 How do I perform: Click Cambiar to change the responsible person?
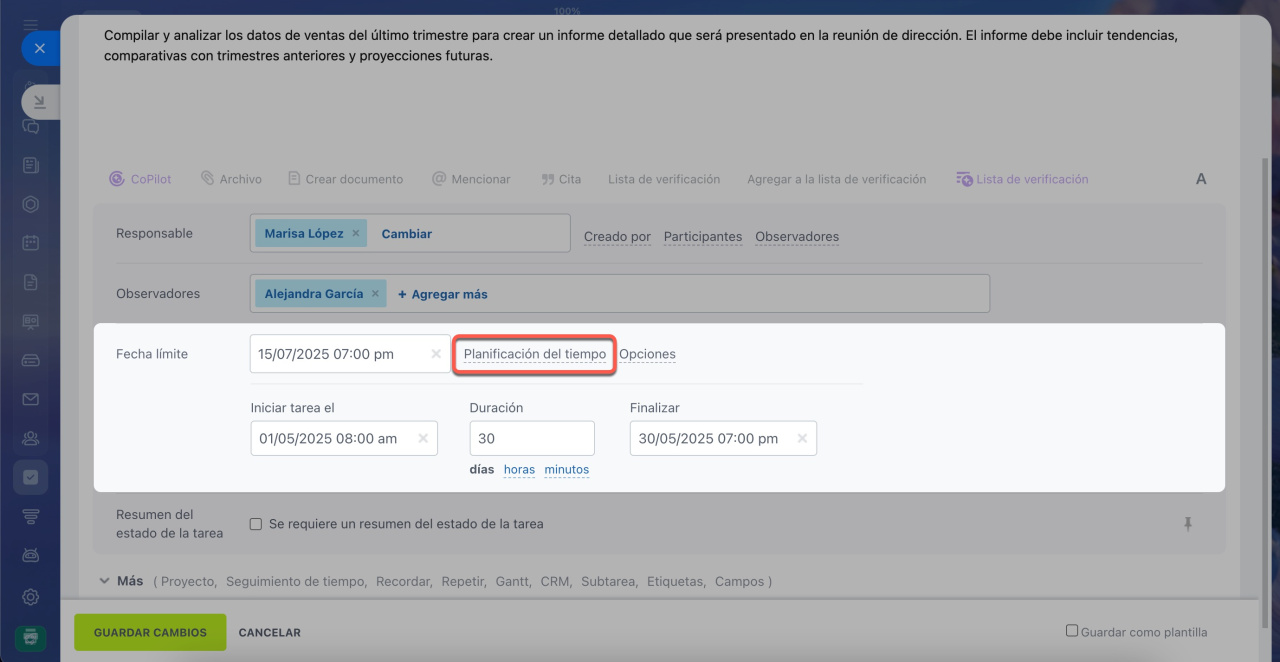point(407,233)
